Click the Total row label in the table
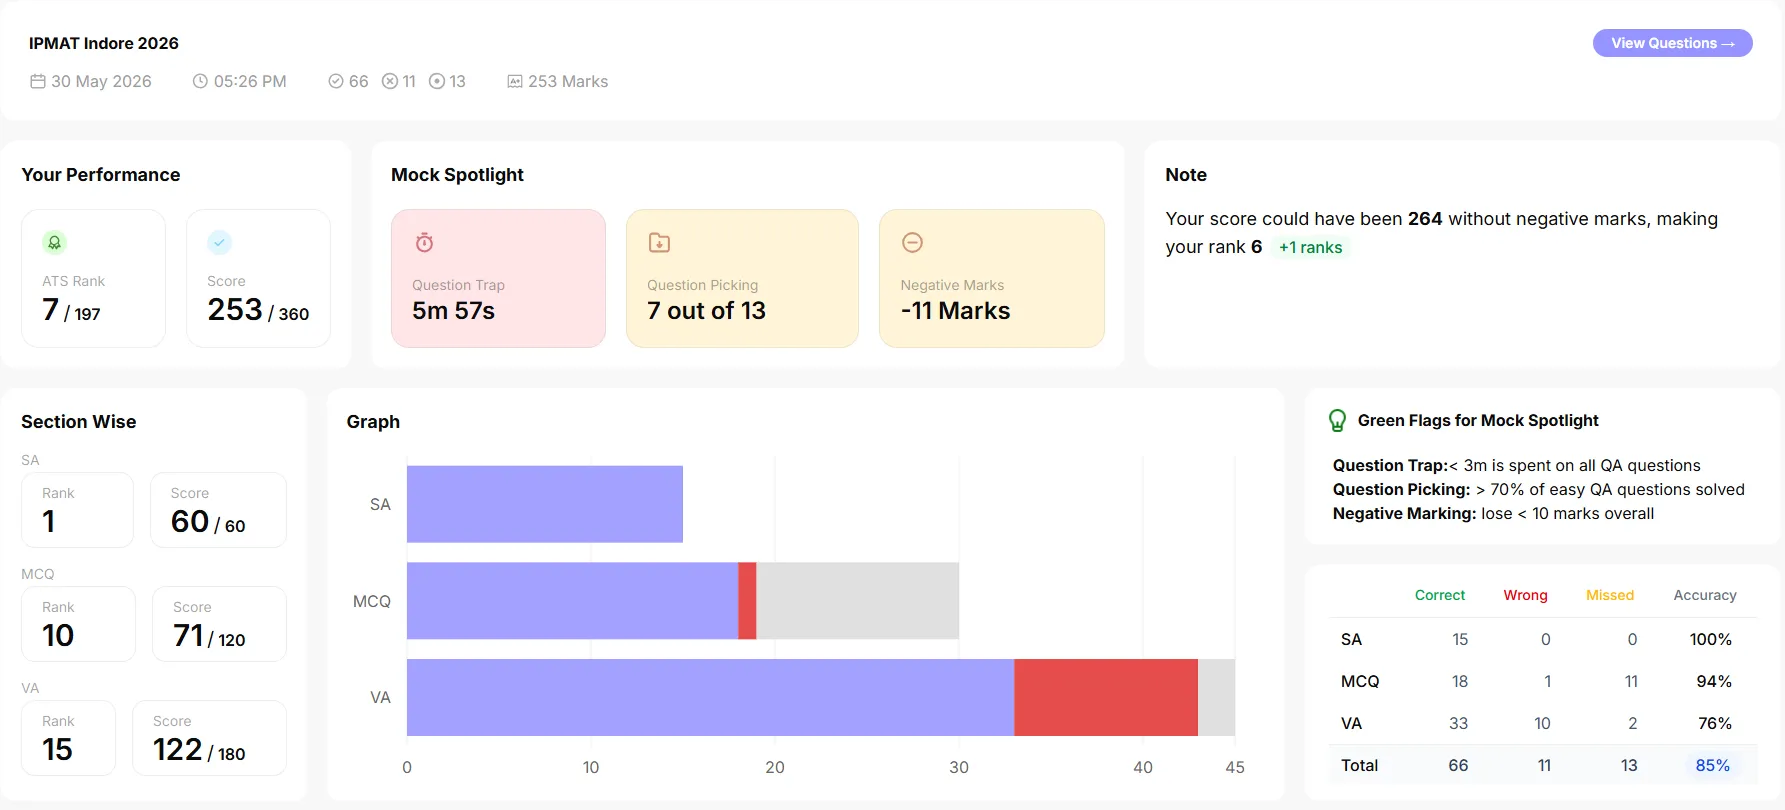1785x810 pixels. (x=1360, y=765)
